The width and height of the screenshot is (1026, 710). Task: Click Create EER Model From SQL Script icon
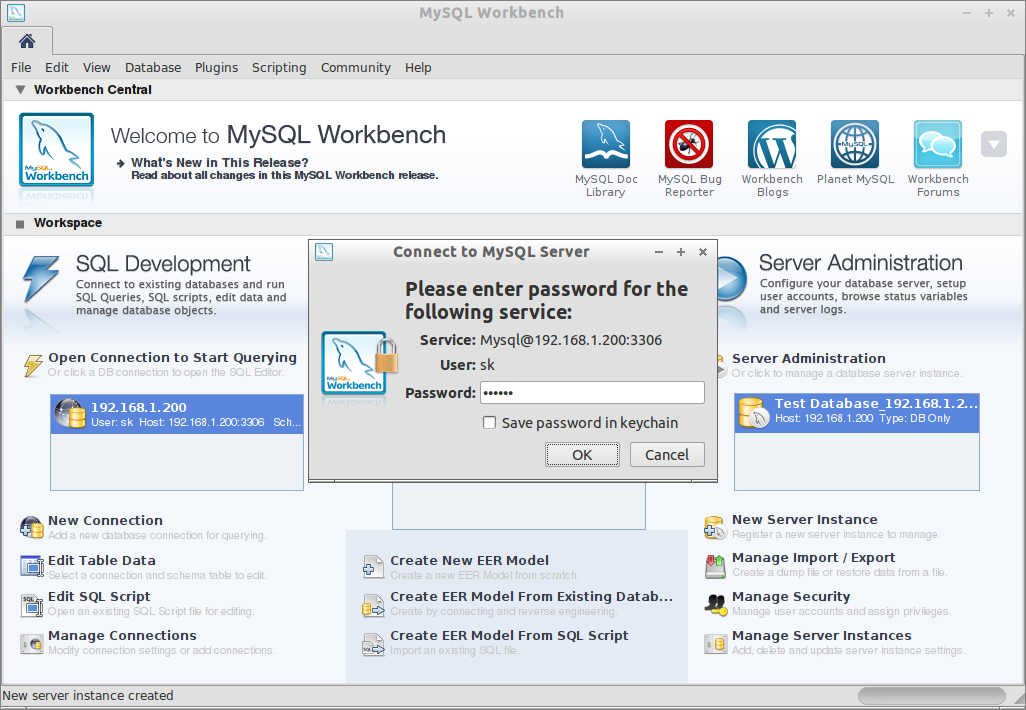coord(373,644)
